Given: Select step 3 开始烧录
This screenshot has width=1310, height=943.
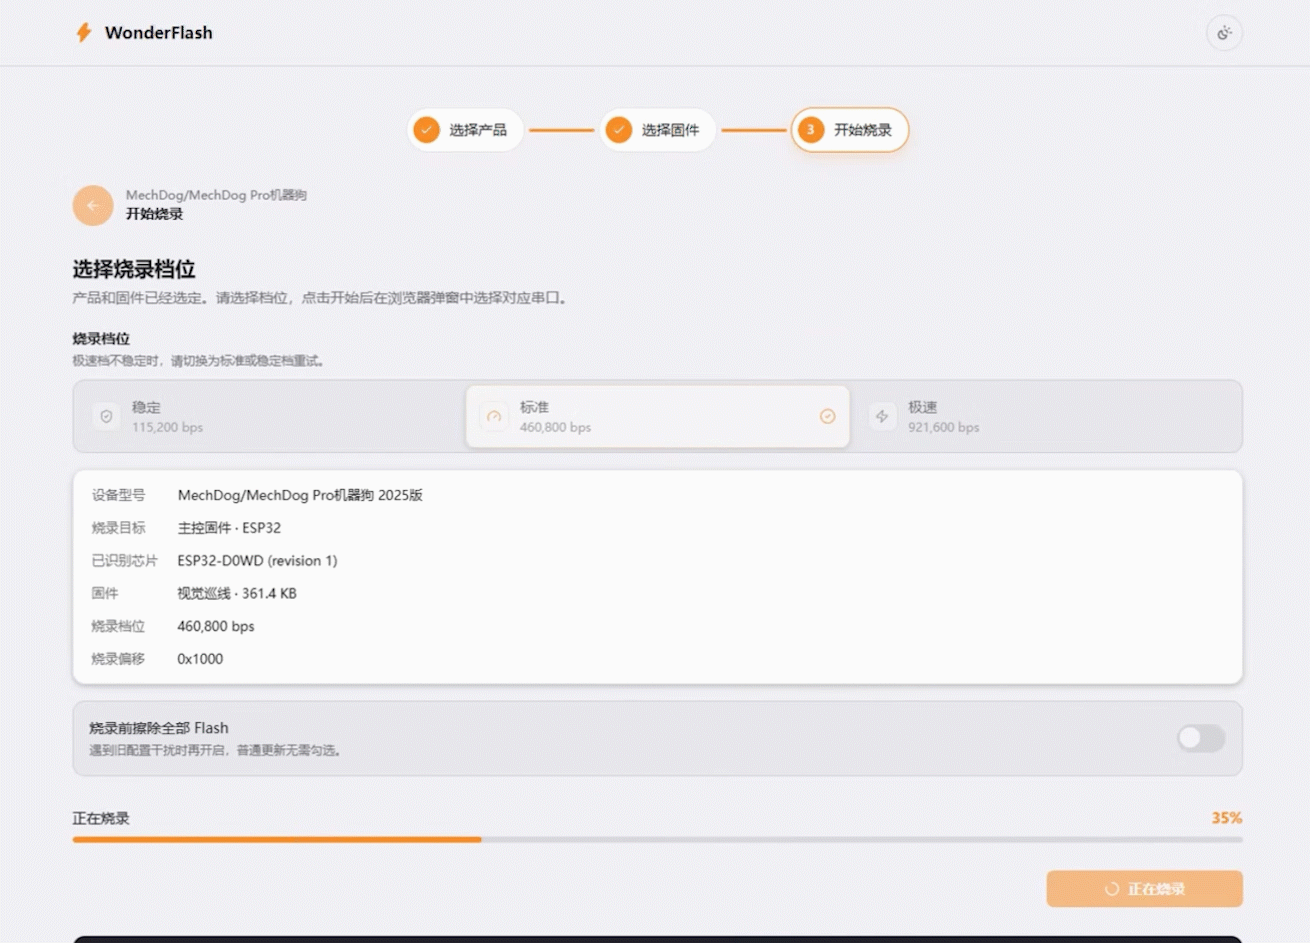Looking at the screenshot, I should pyautogui.click(x=850, y=130).
